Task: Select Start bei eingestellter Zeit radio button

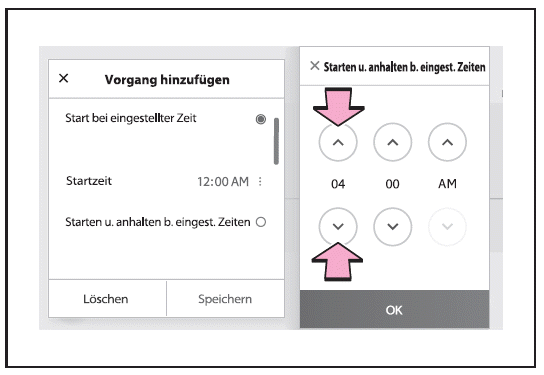Action: point(261,119)
